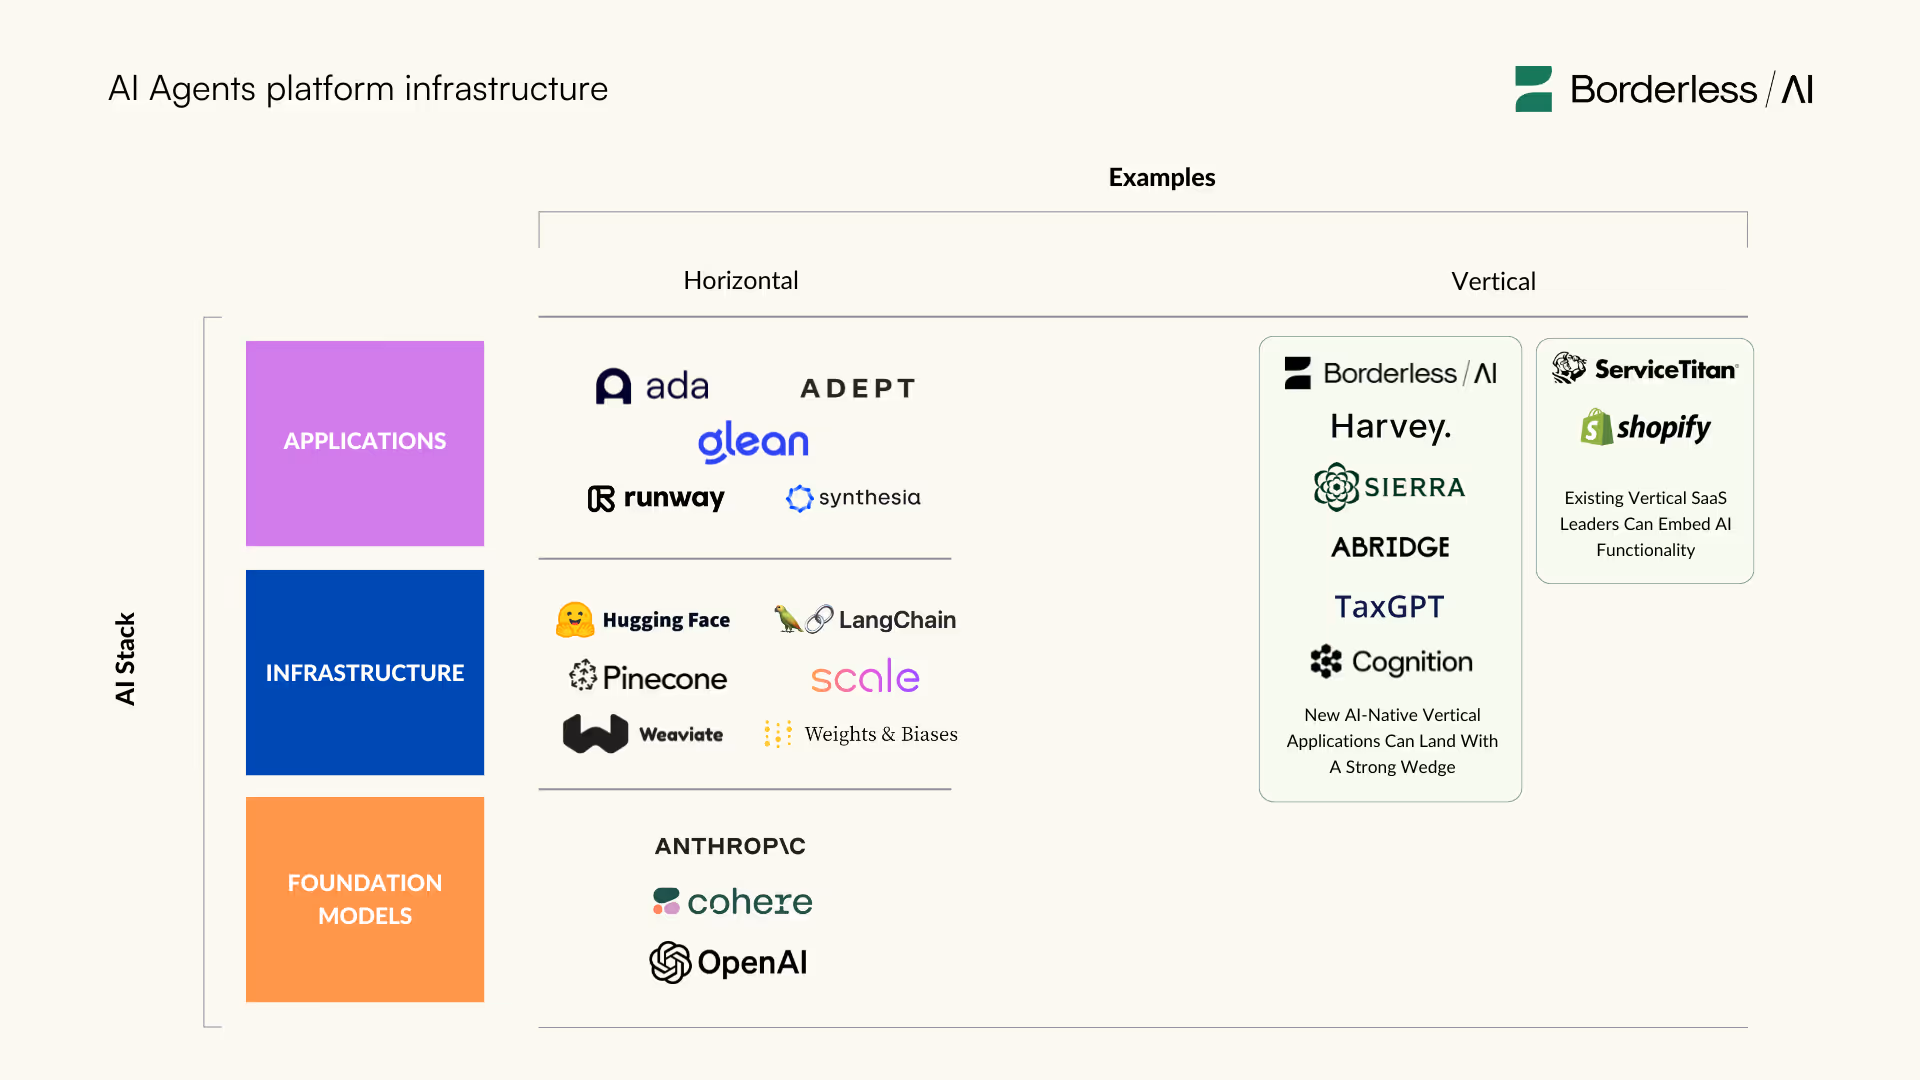Click the cohere logo
1920x1080 pixels.
pyautogui.click(x=732, y=902)
